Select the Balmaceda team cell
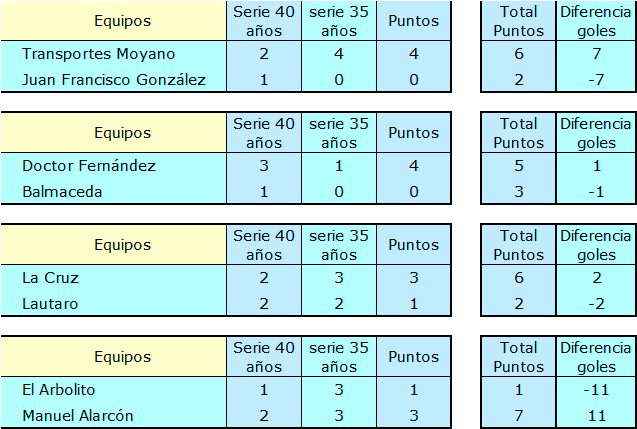Viewport: 637px width, 429px height. pyautogui.click(x=62, y=192)
